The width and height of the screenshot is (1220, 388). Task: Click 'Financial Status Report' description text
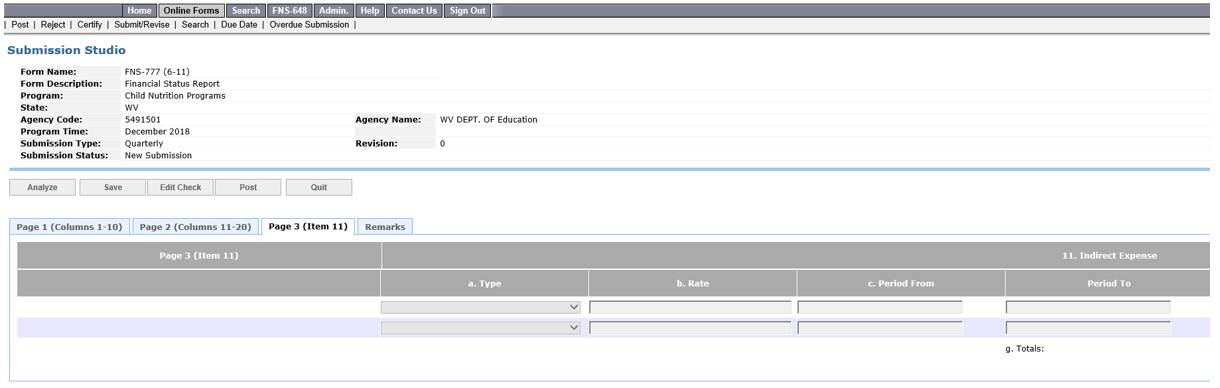172,84
